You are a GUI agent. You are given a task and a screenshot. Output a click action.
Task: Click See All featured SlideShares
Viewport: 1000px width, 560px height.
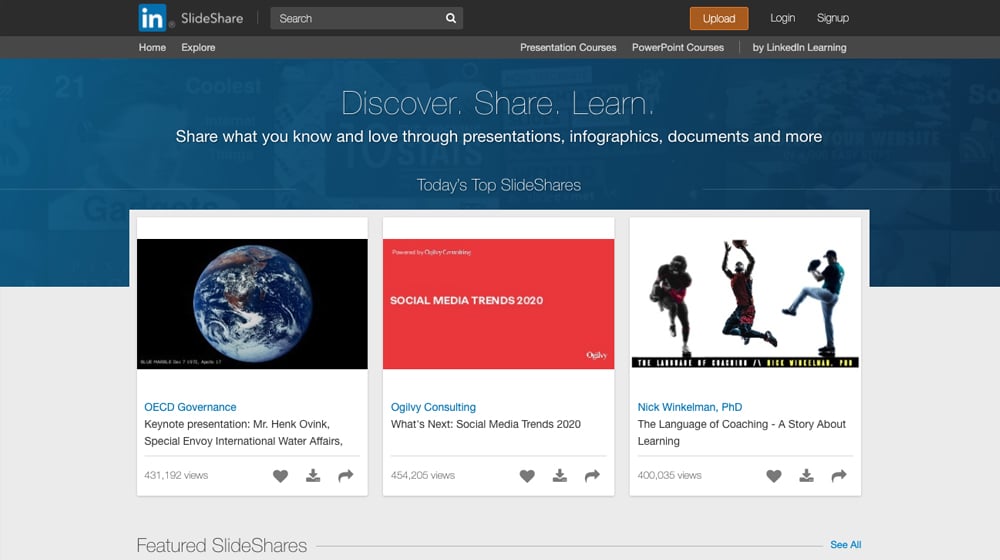pos(846,545)
